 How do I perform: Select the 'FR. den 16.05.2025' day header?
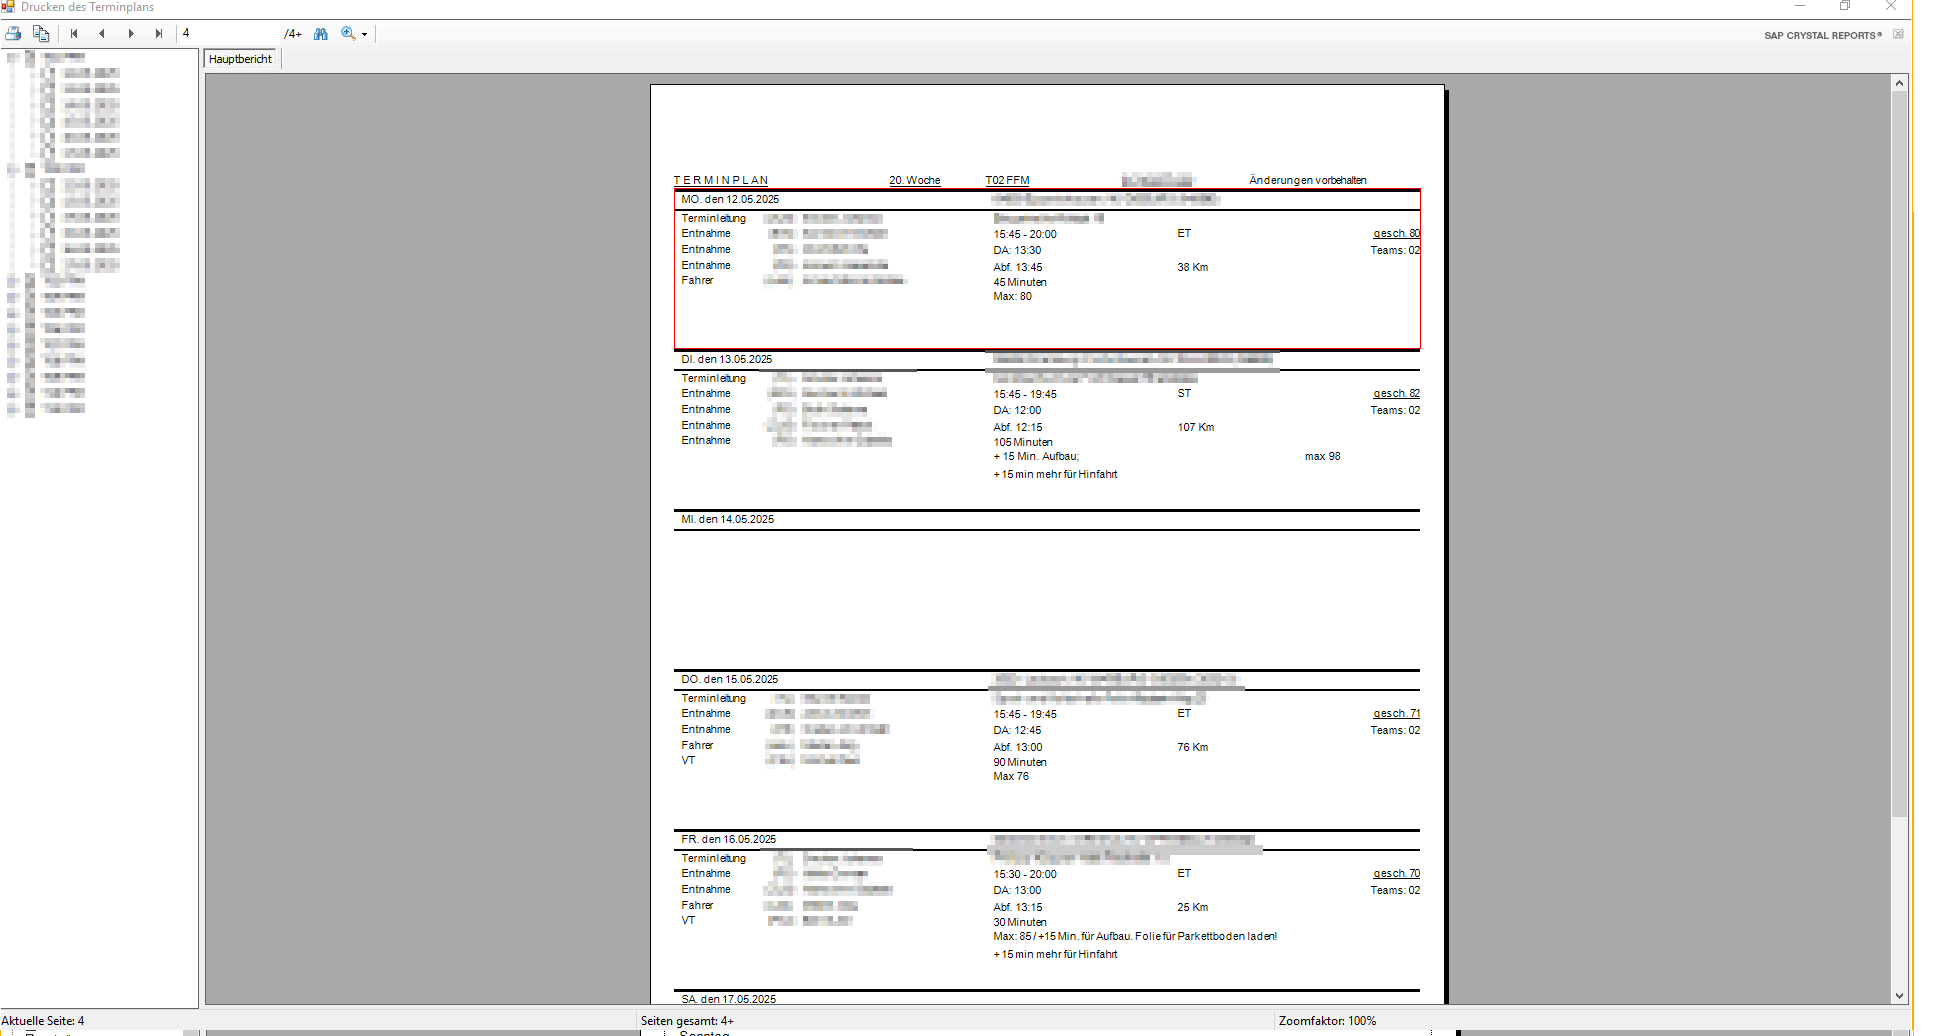(x=729, y=840)
